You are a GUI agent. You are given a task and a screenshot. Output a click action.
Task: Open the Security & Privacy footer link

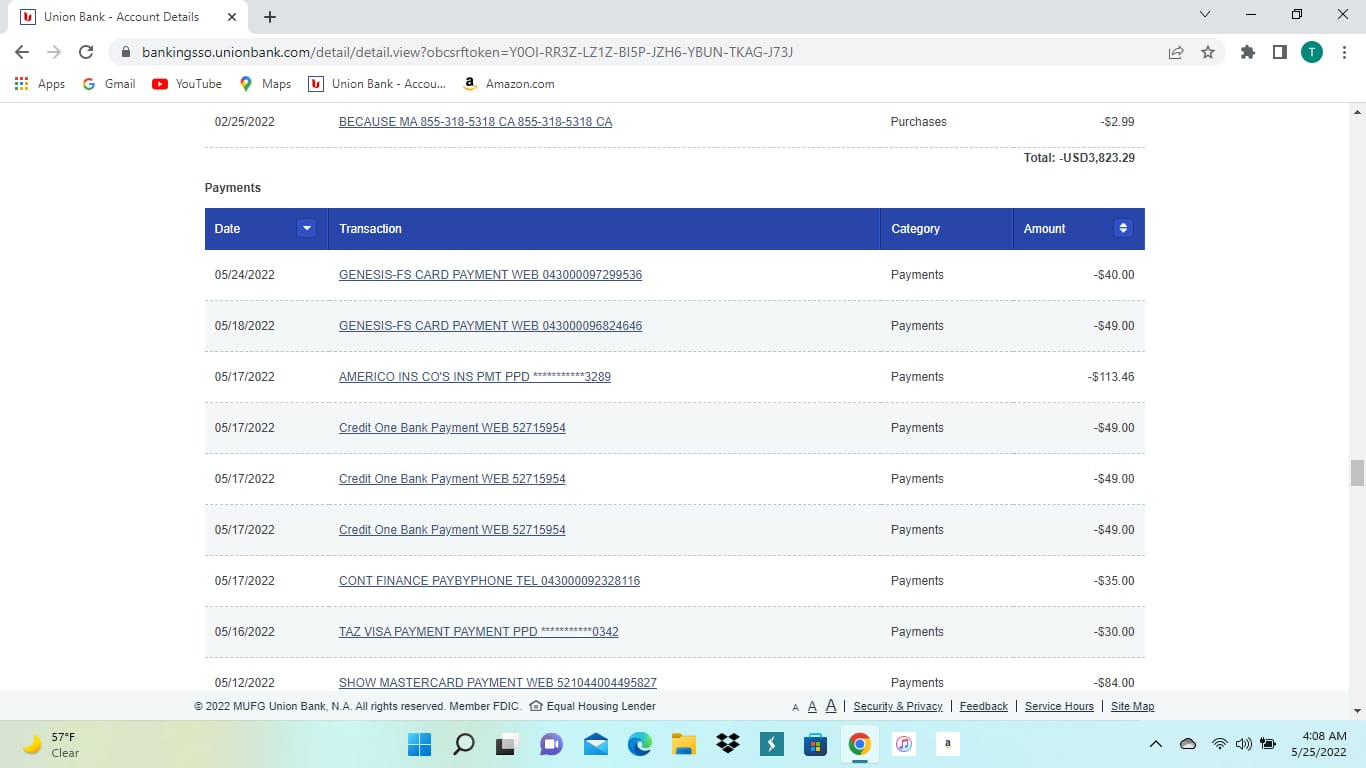898,706
